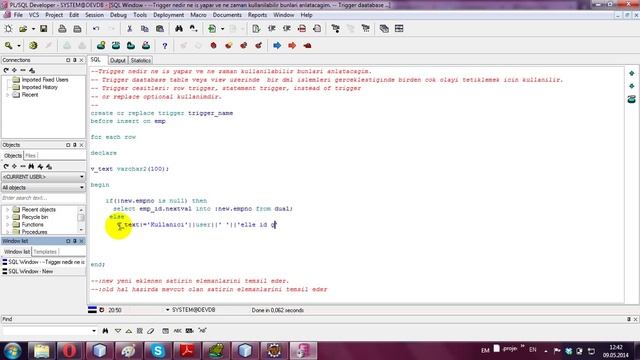Click the Commit database icon
Image resolution: width=640 pixels, height=360 pixels.
[x=67, y=45]
